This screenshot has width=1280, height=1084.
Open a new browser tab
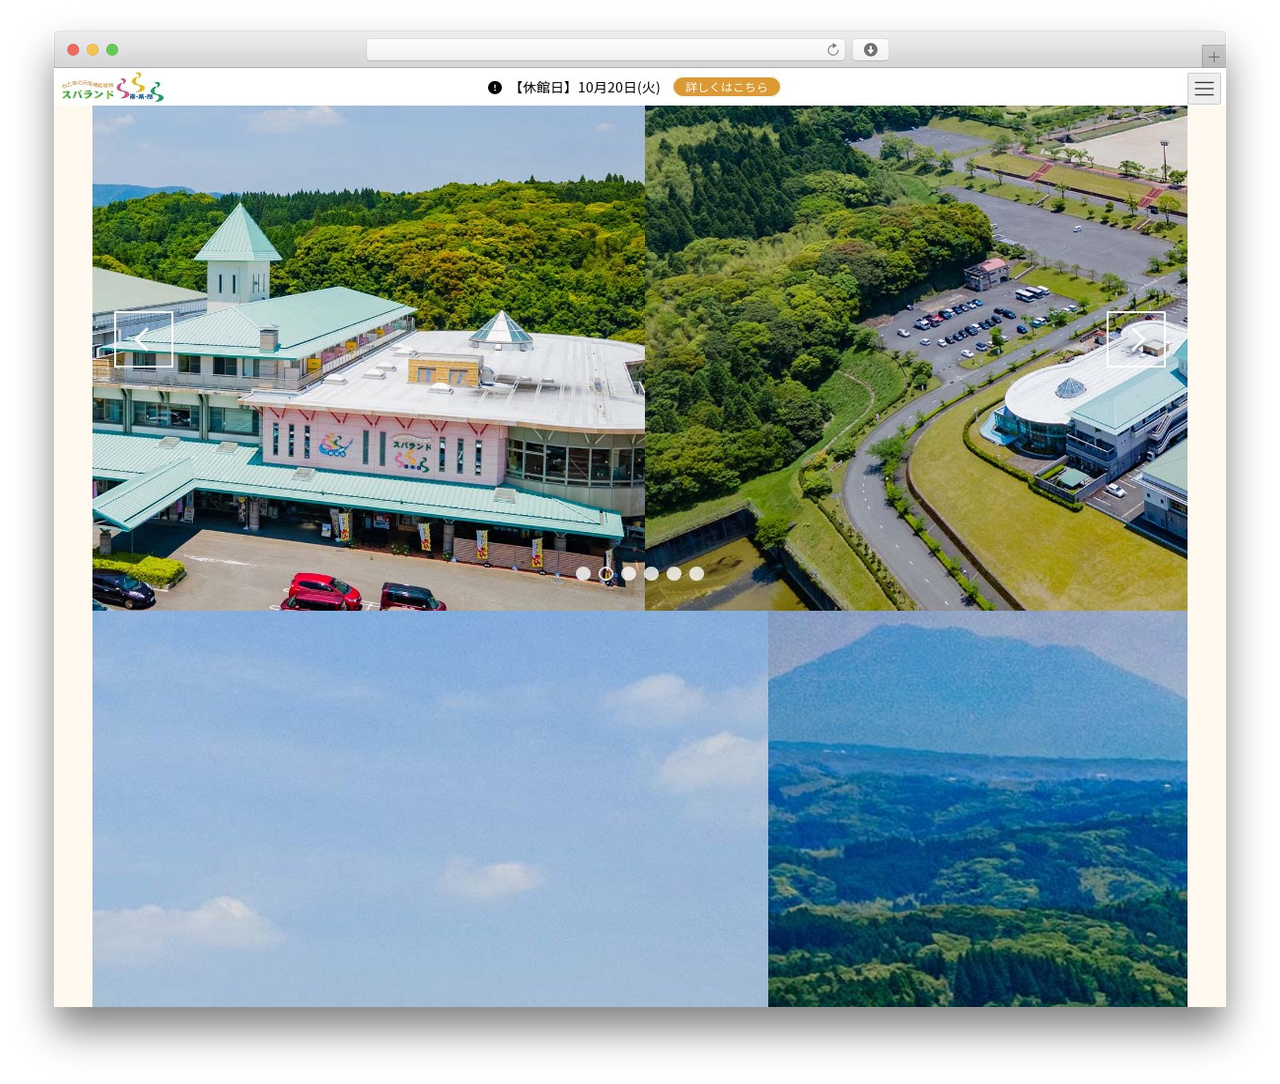tap(1214, 56)
